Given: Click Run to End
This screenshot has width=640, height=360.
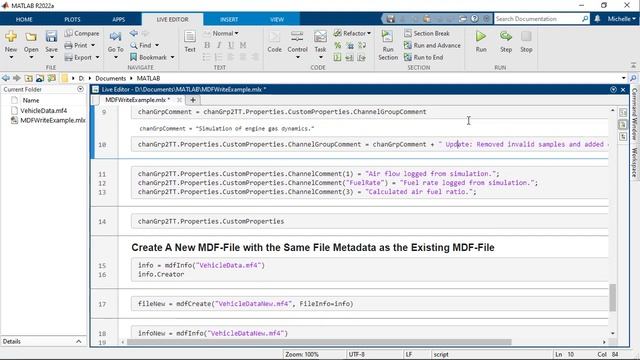Looking at the screenshot, I should coord(423,58).
